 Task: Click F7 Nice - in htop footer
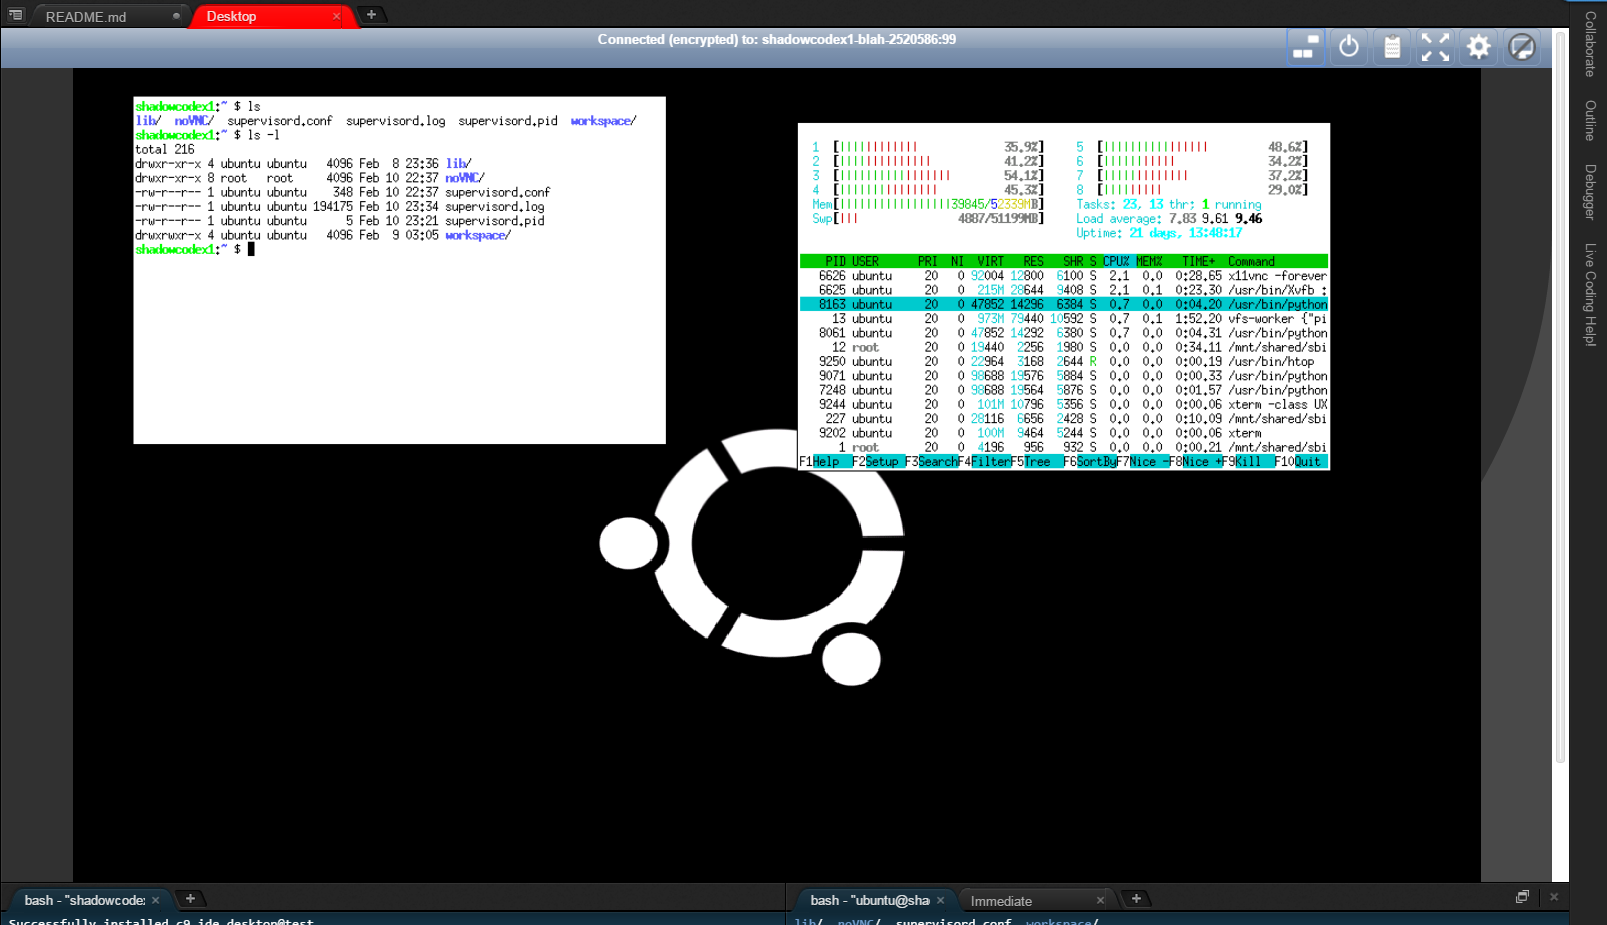tap(1143, 462)
